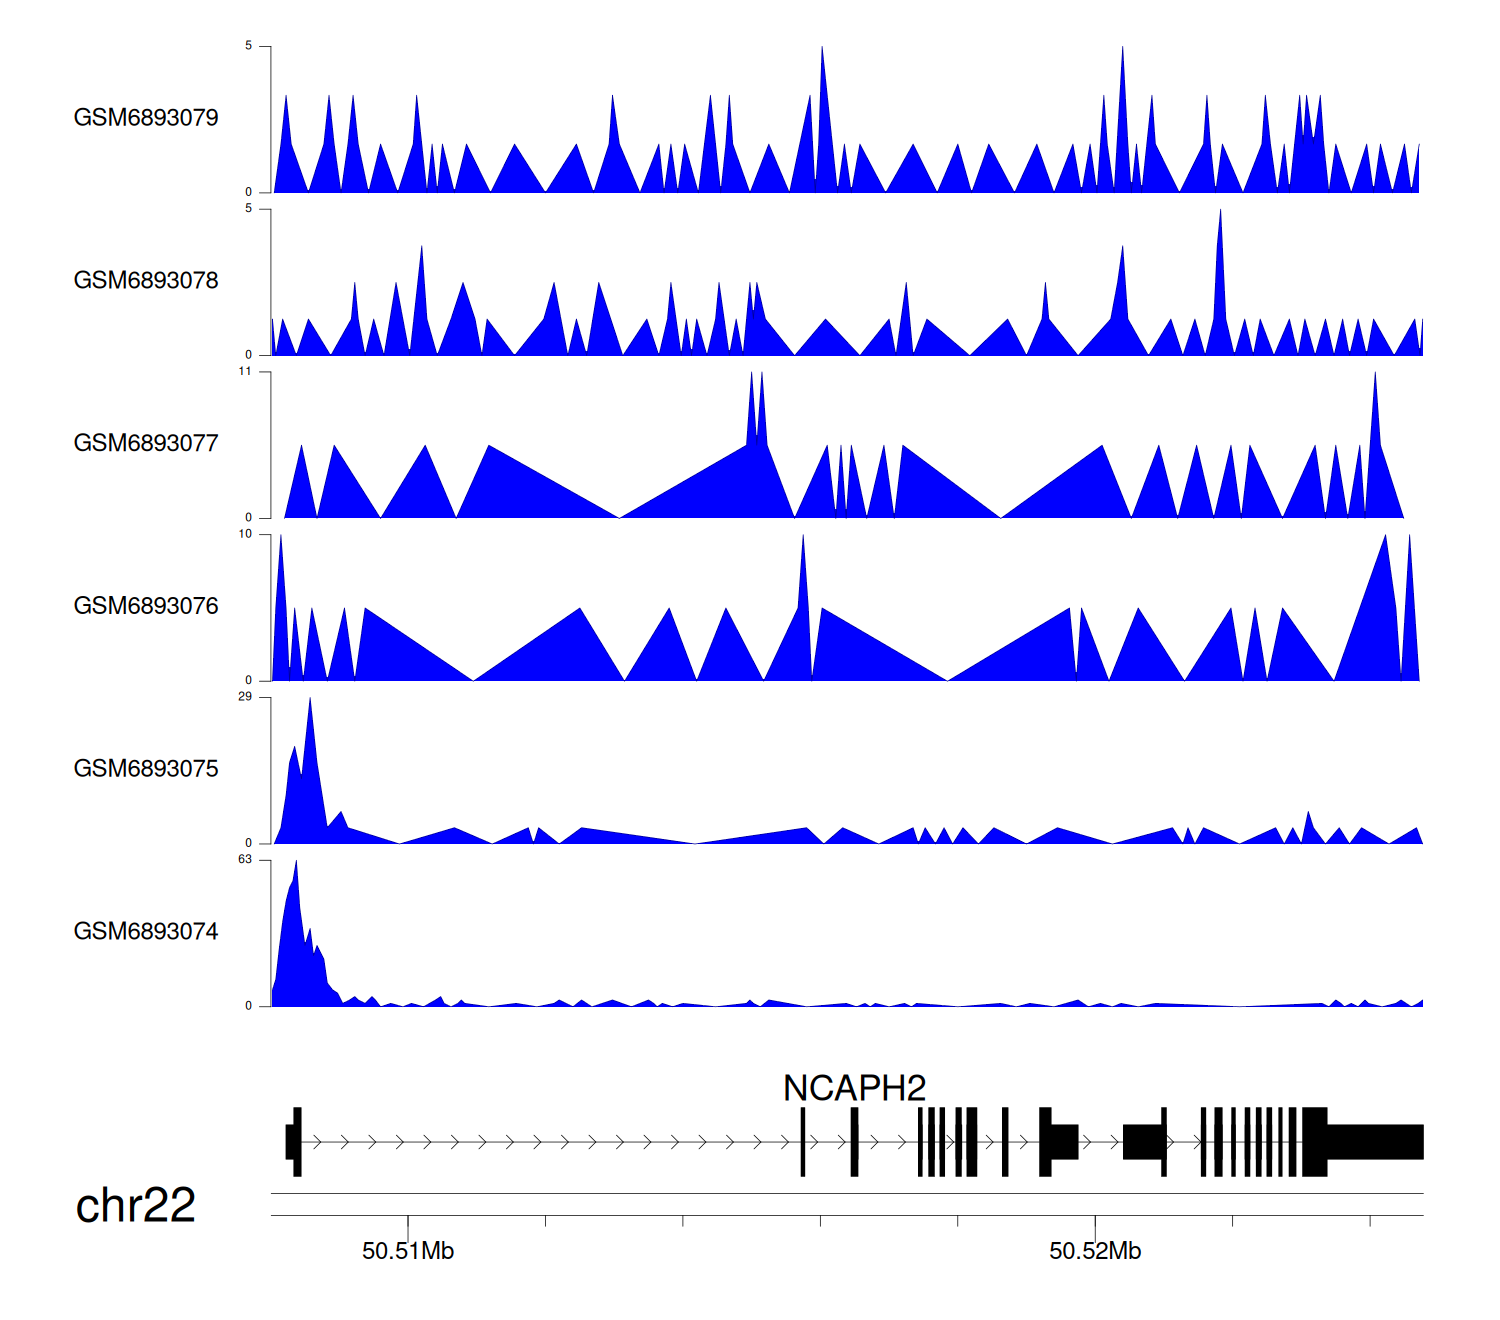The image size is (1500, 1320).
Task: Select the GSM6893076 track name
Action: [x=146, y=606]
